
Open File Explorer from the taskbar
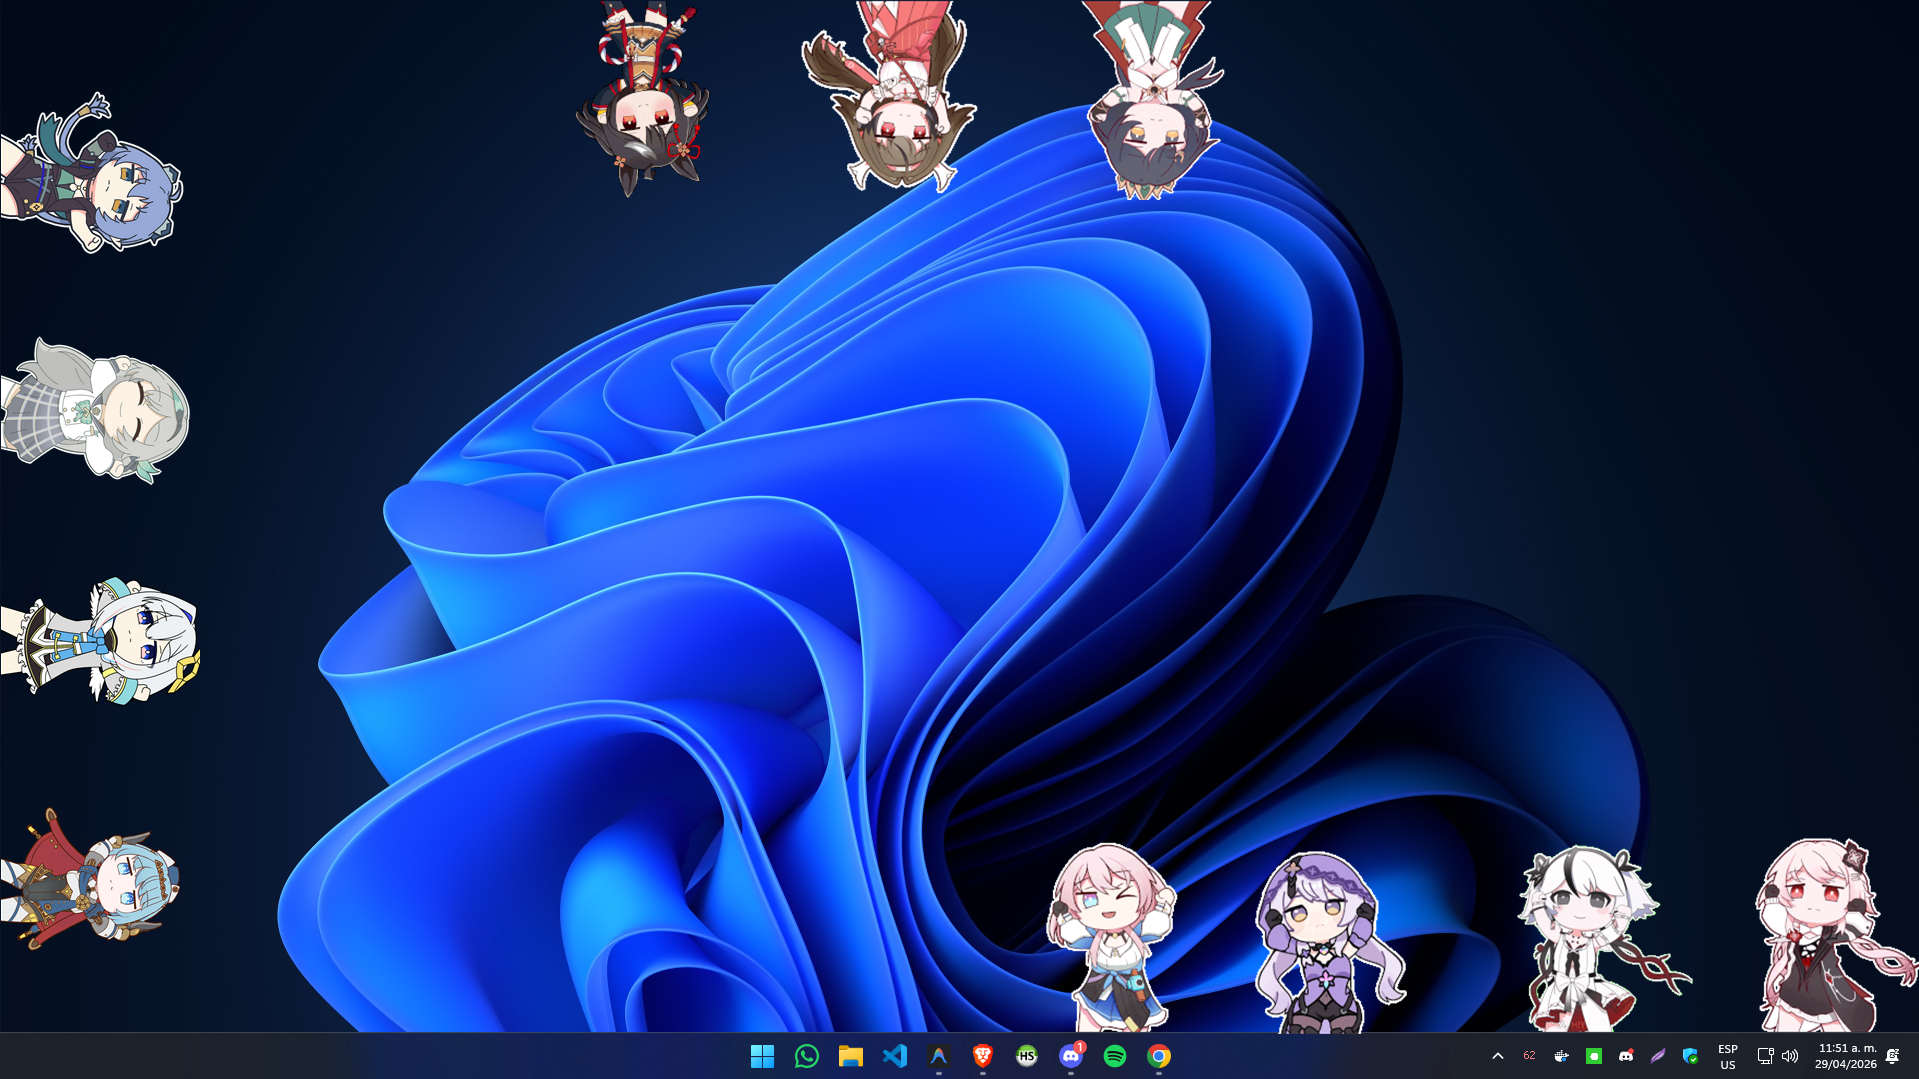point(850,1056)
